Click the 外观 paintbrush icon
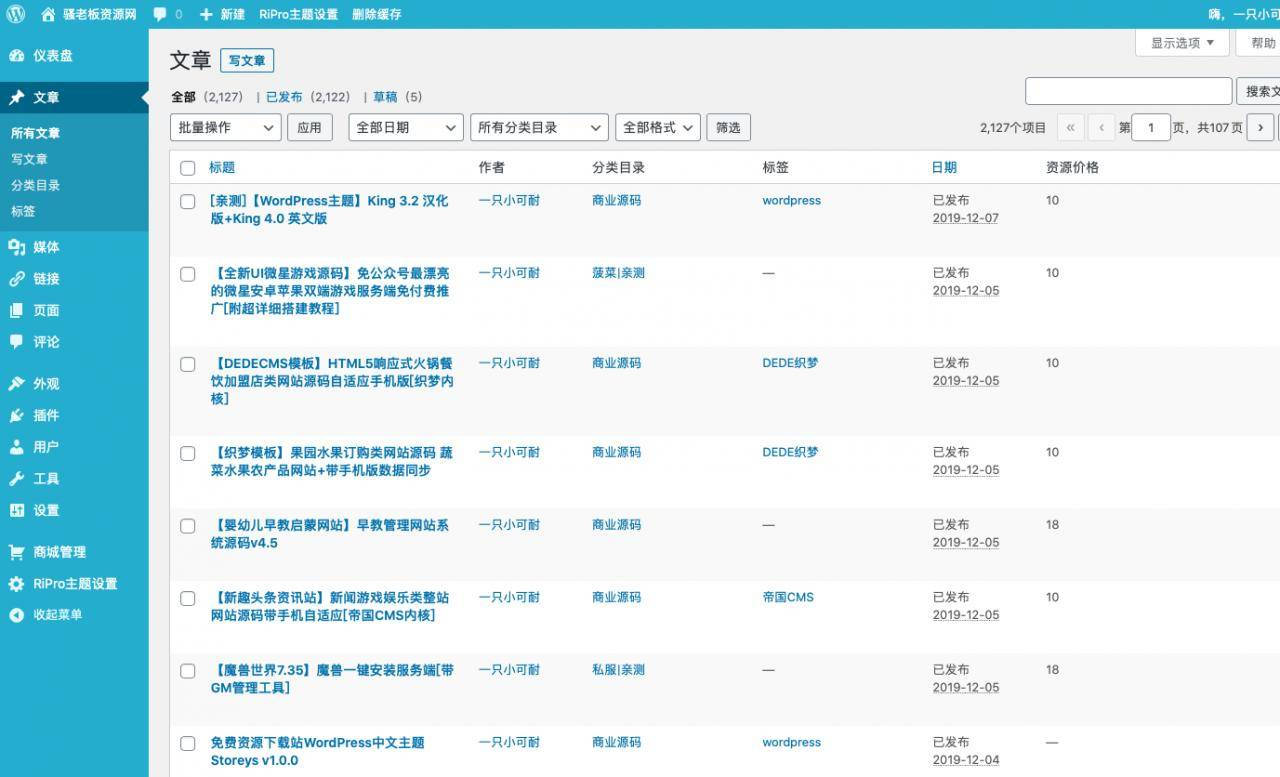Image resolution: width=1280 pixels, height=777 pixels. tap(17, 384)
